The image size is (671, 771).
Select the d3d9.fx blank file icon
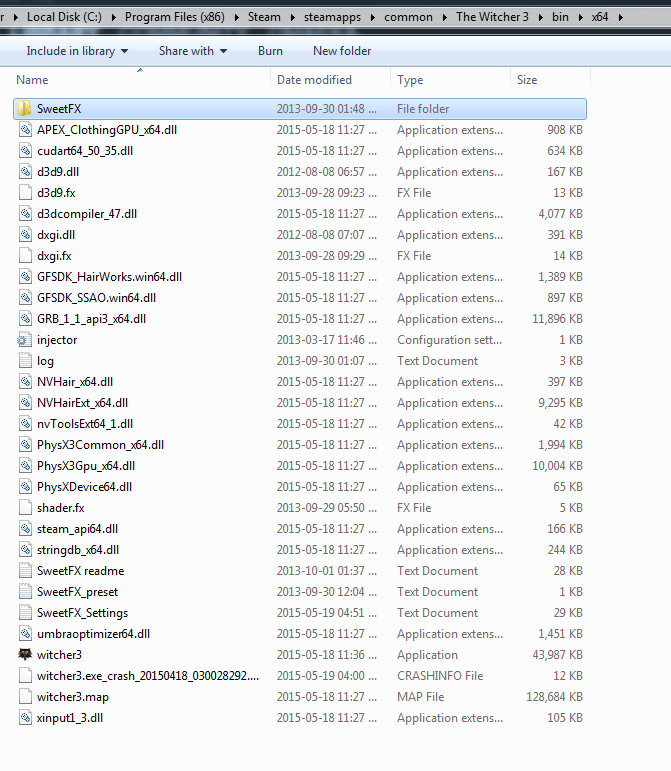[25, 193]
